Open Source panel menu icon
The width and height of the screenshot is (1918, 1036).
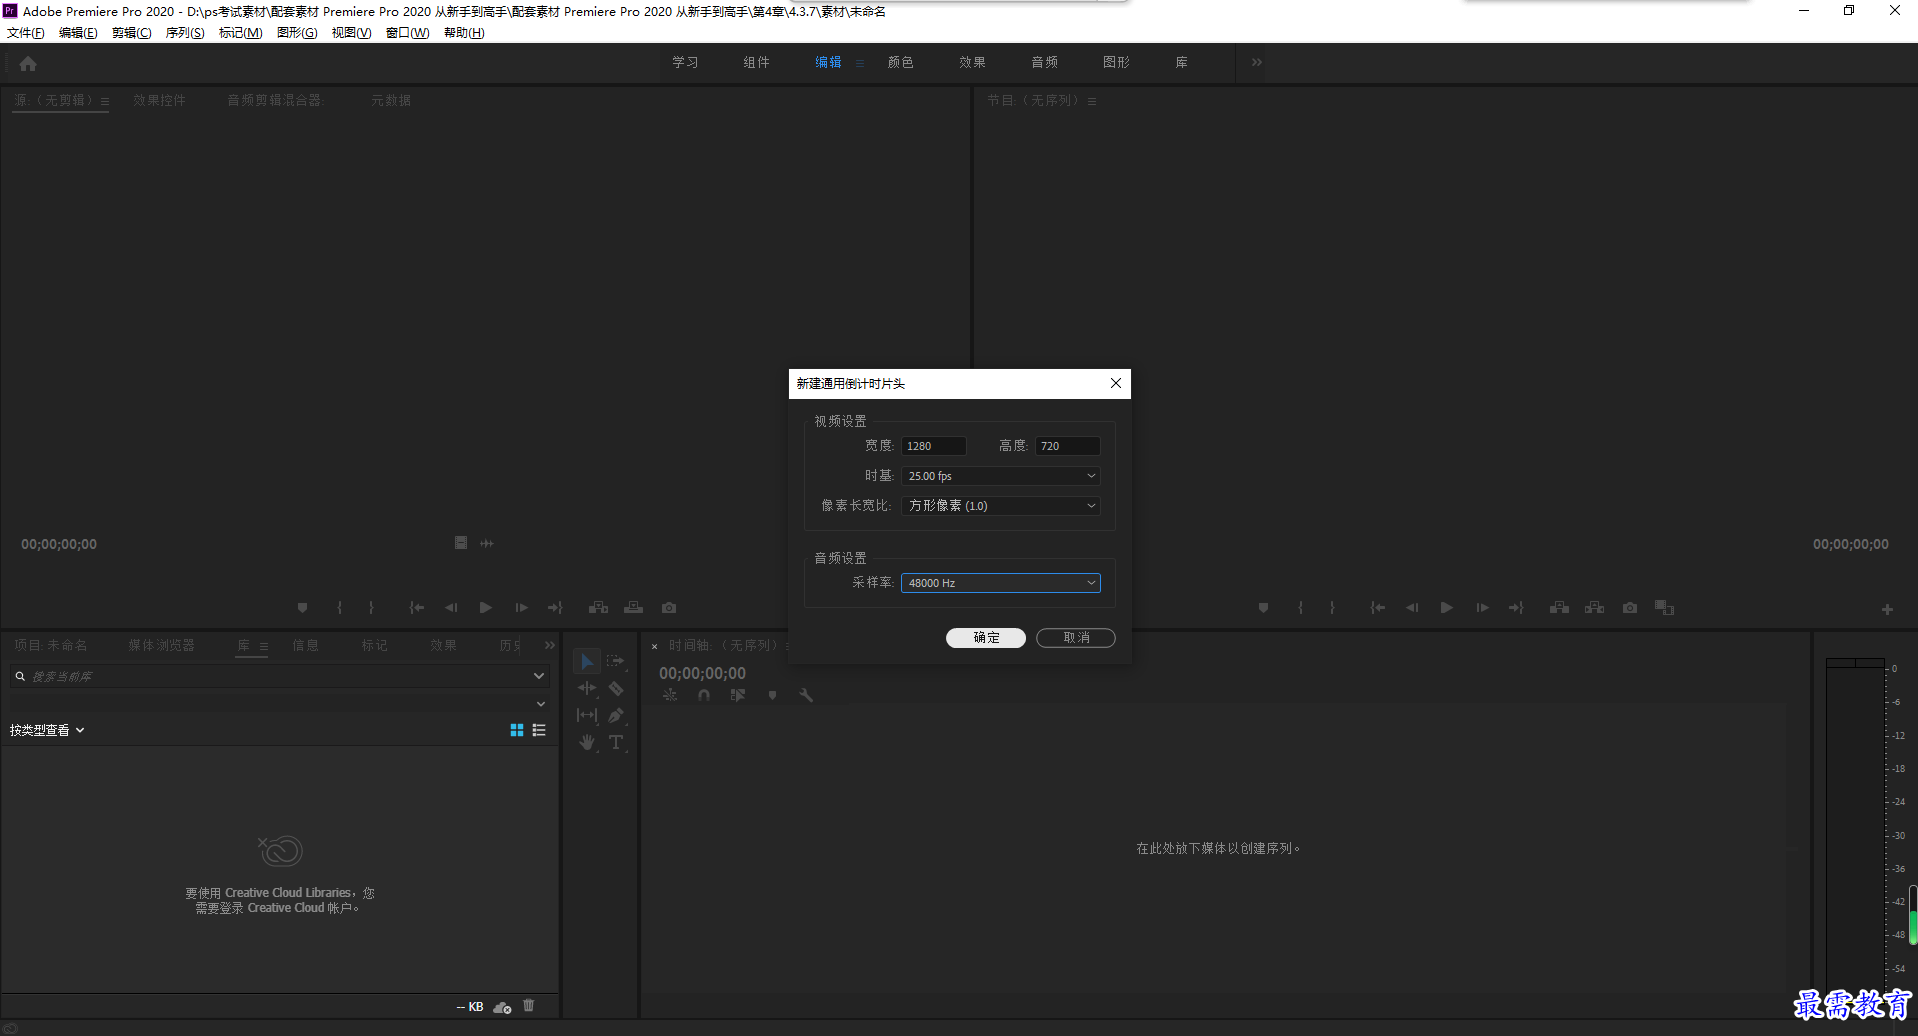105,101
